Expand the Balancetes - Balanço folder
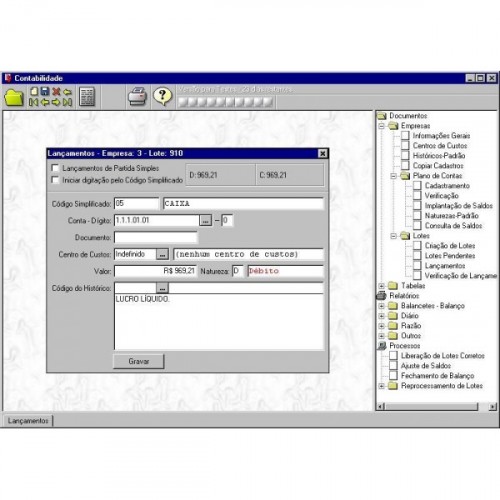500x500 pixels. coord(382,306)
